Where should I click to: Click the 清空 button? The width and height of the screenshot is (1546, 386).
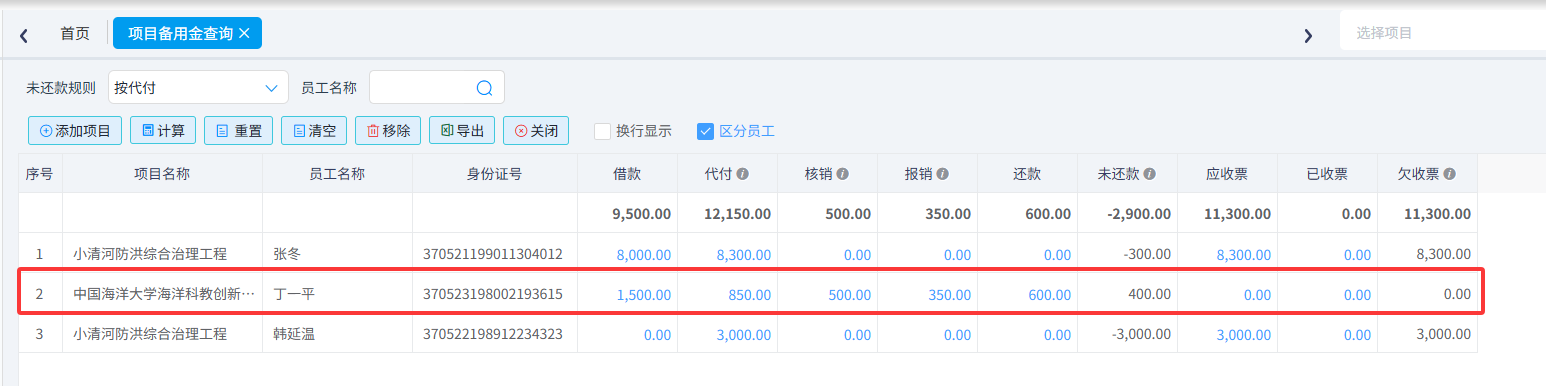click(315, 131)
